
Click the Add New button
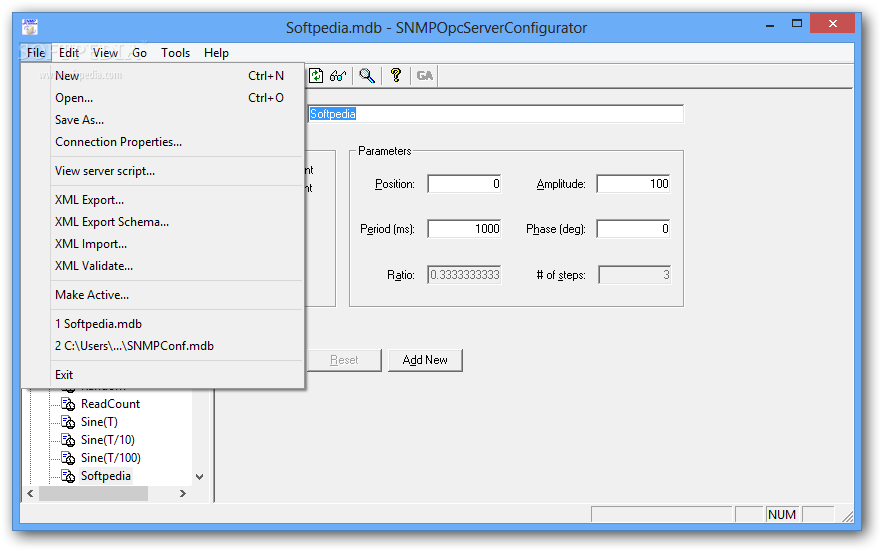425,360
